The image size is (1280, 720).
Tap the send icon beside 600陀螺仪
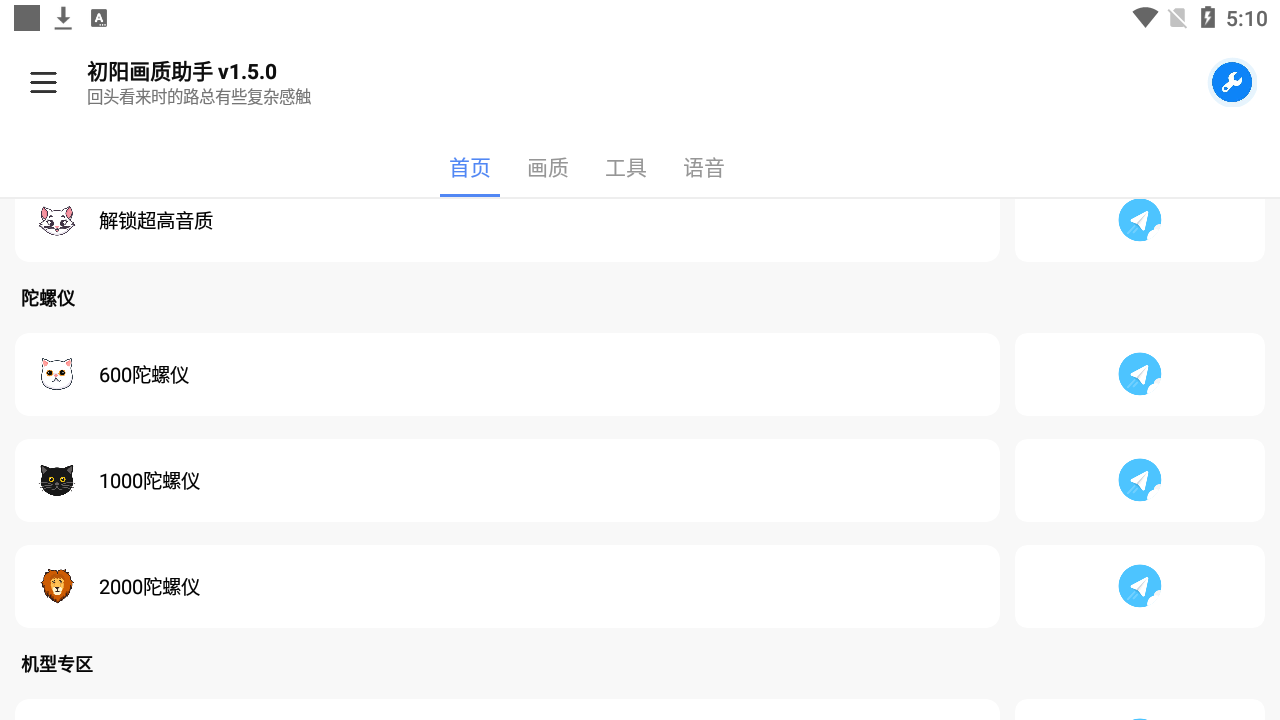(x=1140, y=374)
